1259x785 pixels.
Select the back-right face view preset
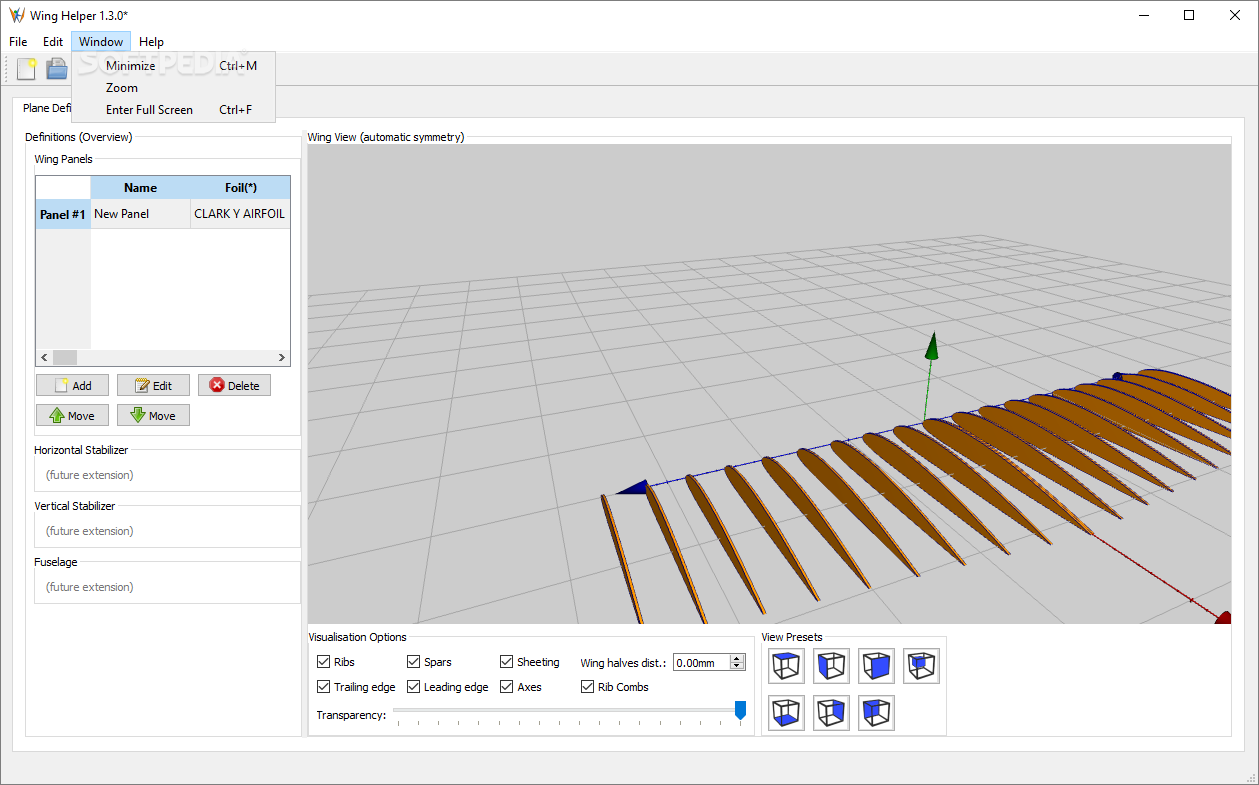tap(831, 713)
